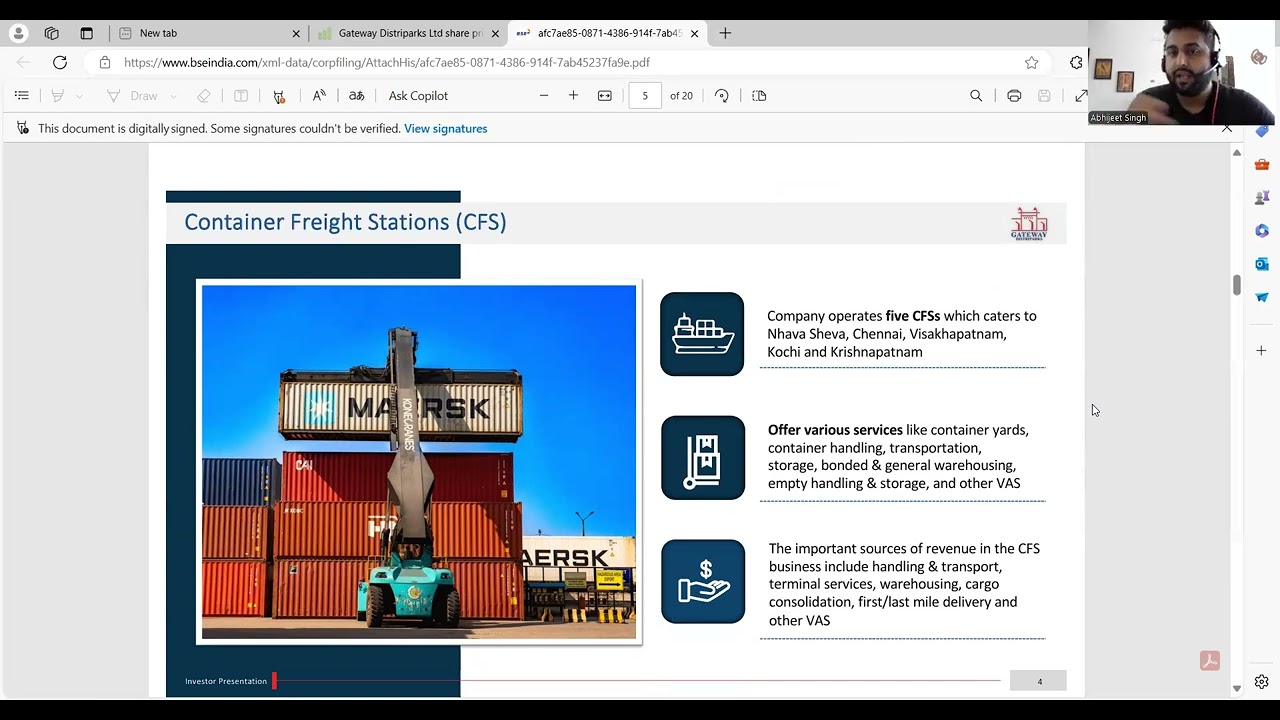Open the tab actions menu icon
The height and width of the screenshot is (720, 1280).
[86, 33]
